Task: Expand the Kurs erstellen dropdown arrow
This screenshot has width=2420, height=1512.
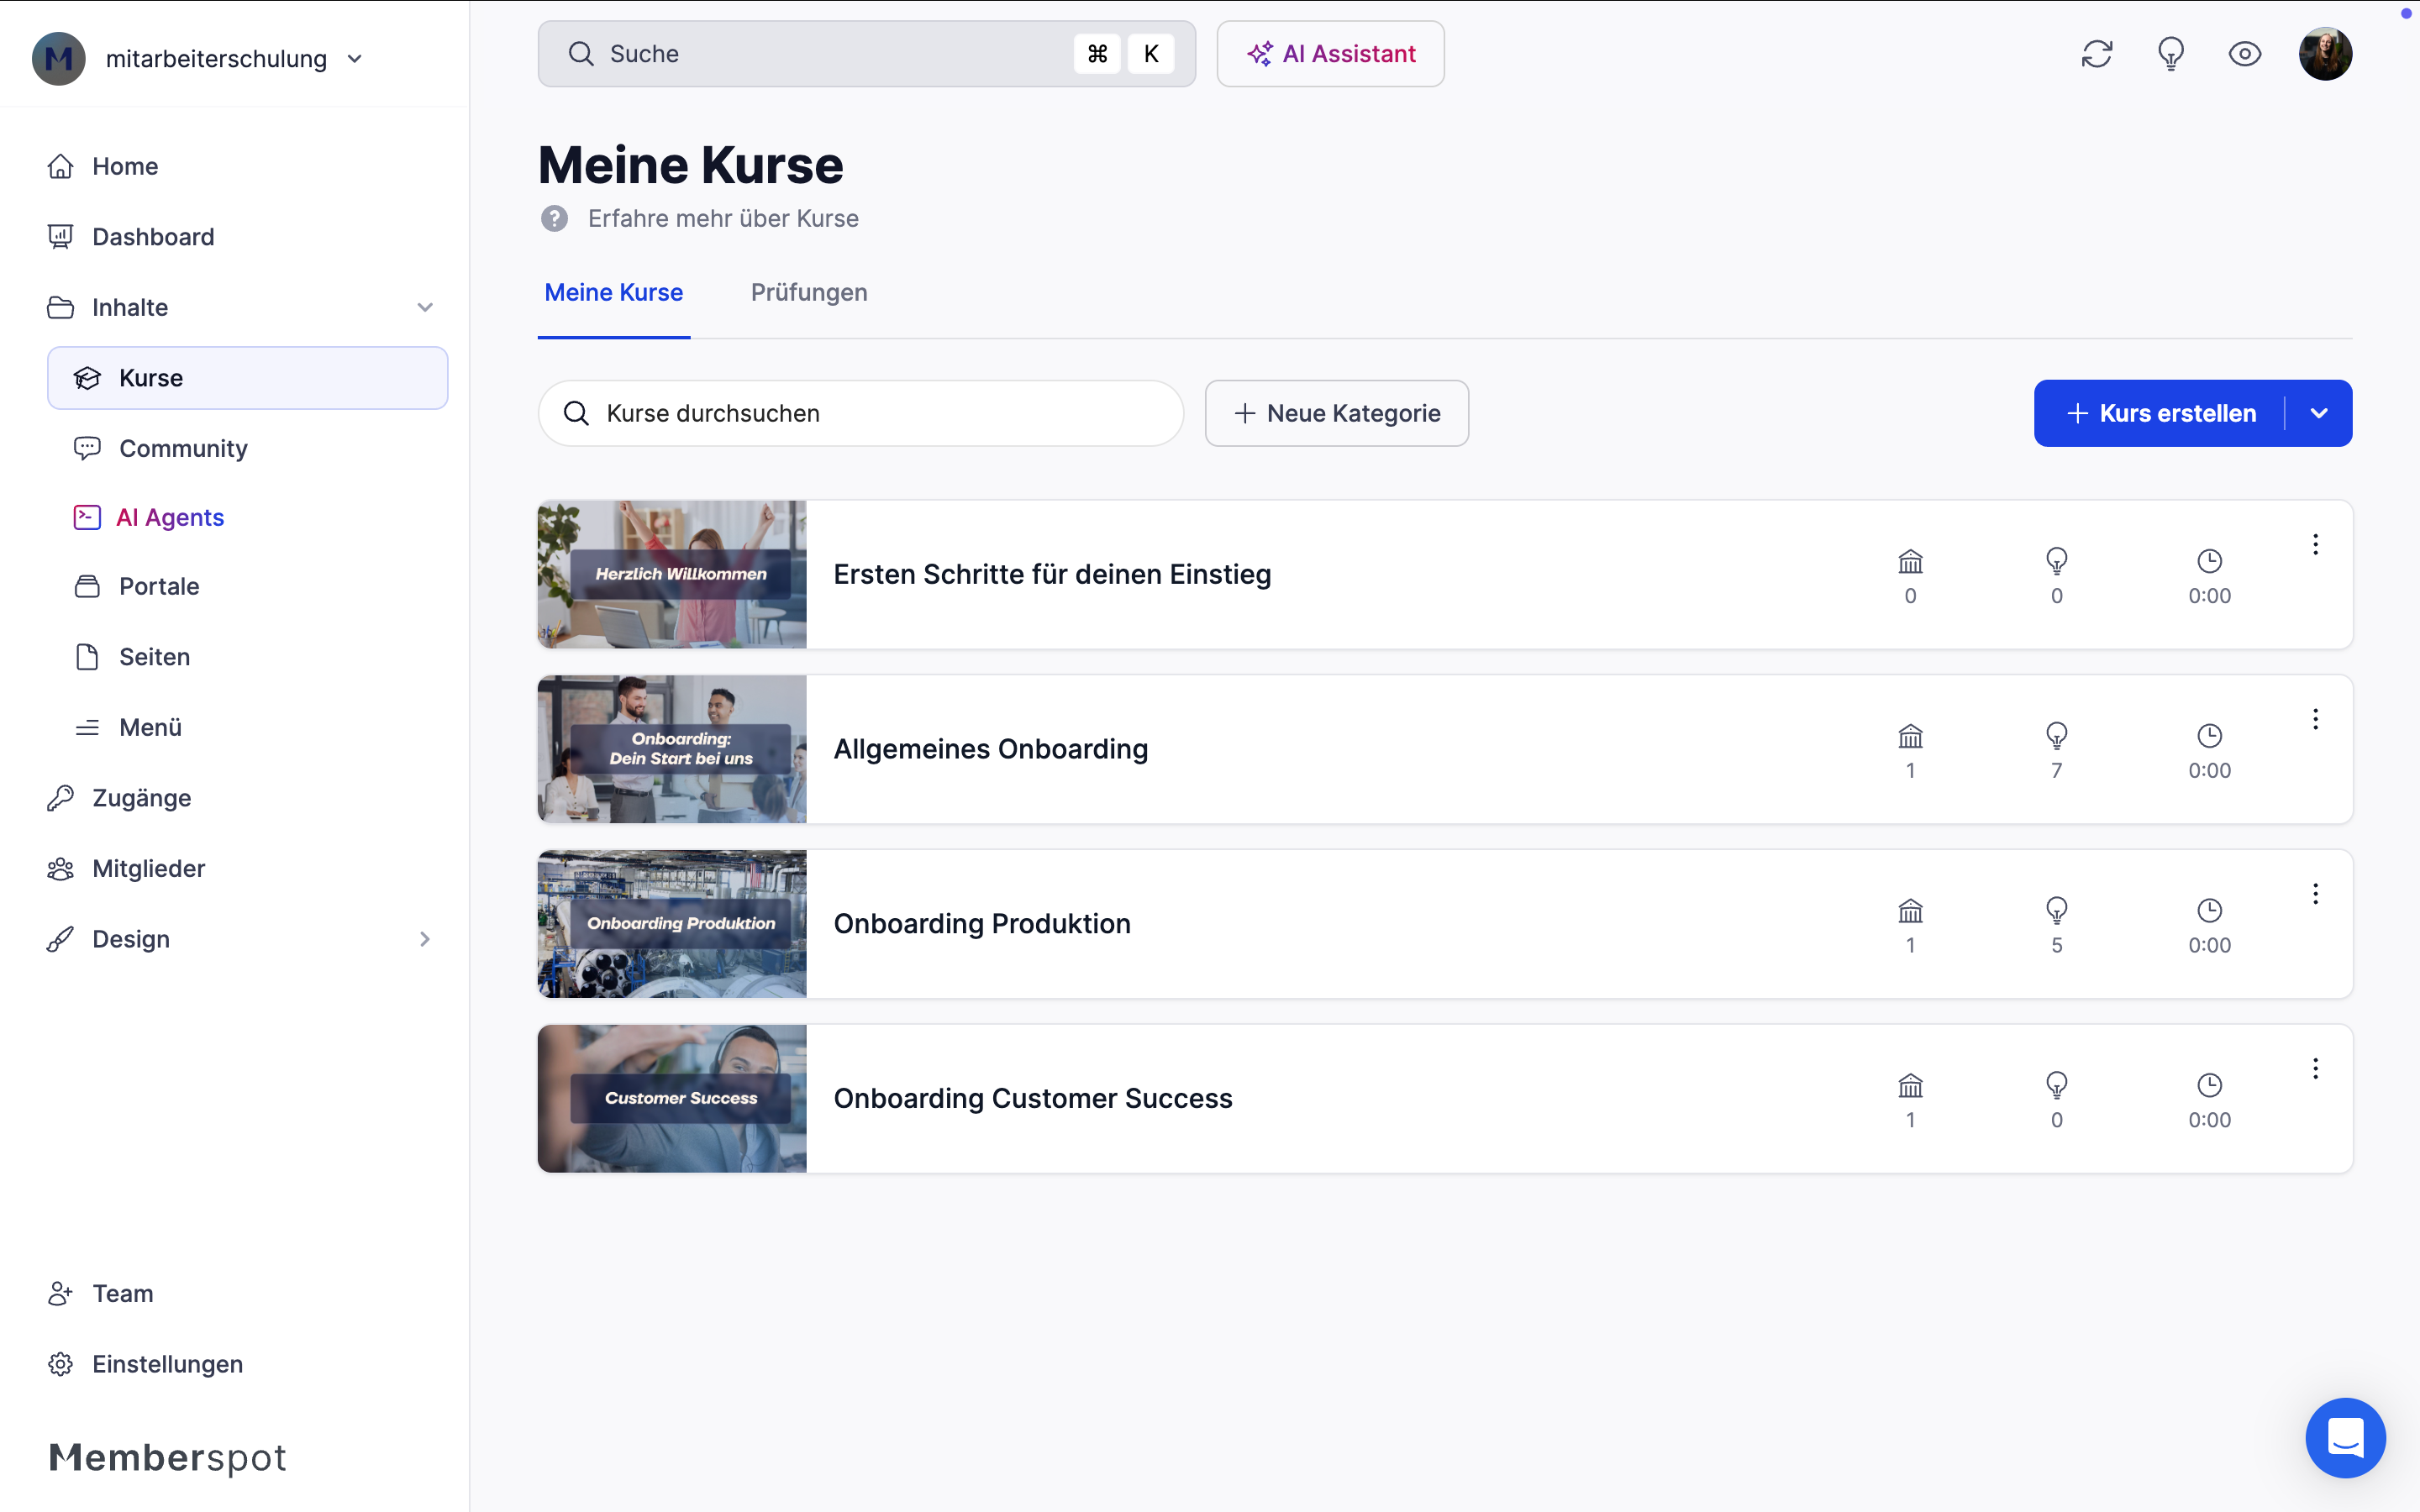Action: point(2318,413)
